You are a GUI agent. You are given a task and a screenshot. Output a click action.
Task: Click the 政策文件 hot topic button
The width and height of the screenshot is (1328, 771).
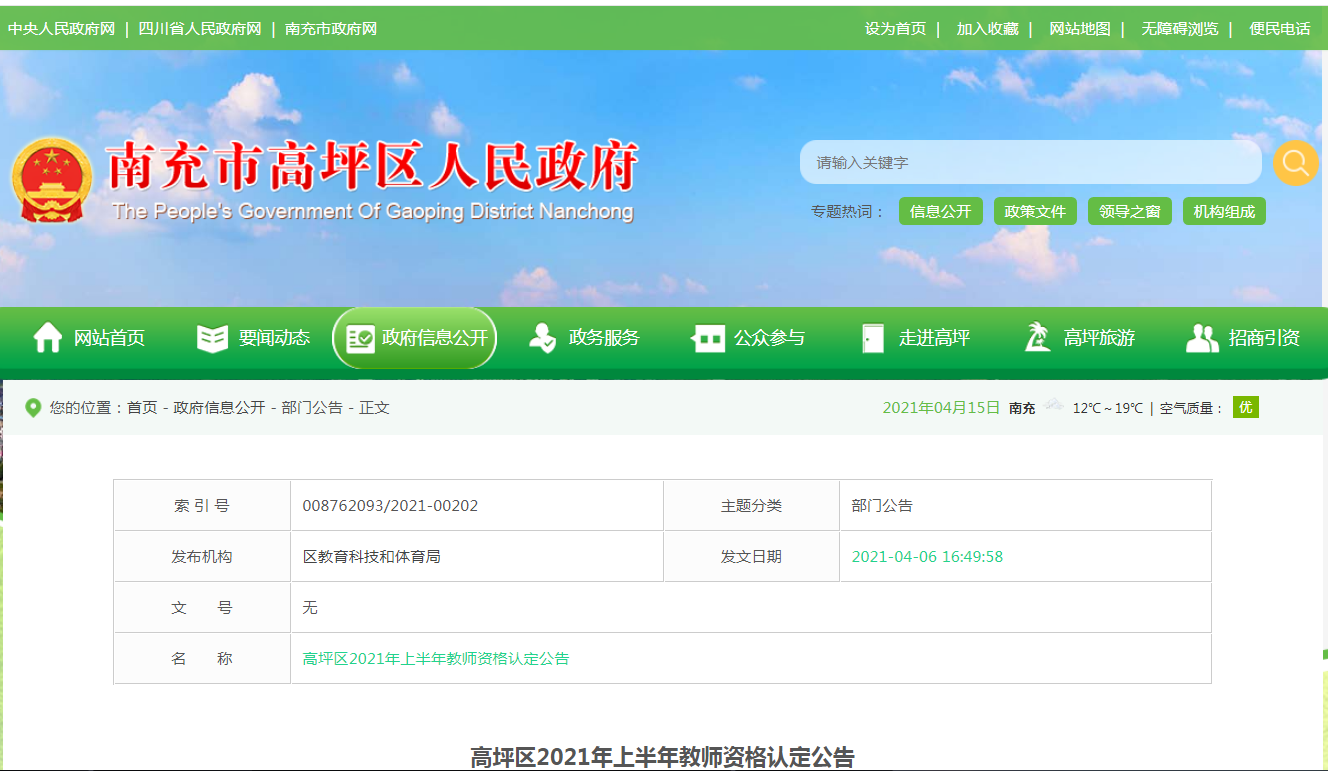tap(1035, 212)
